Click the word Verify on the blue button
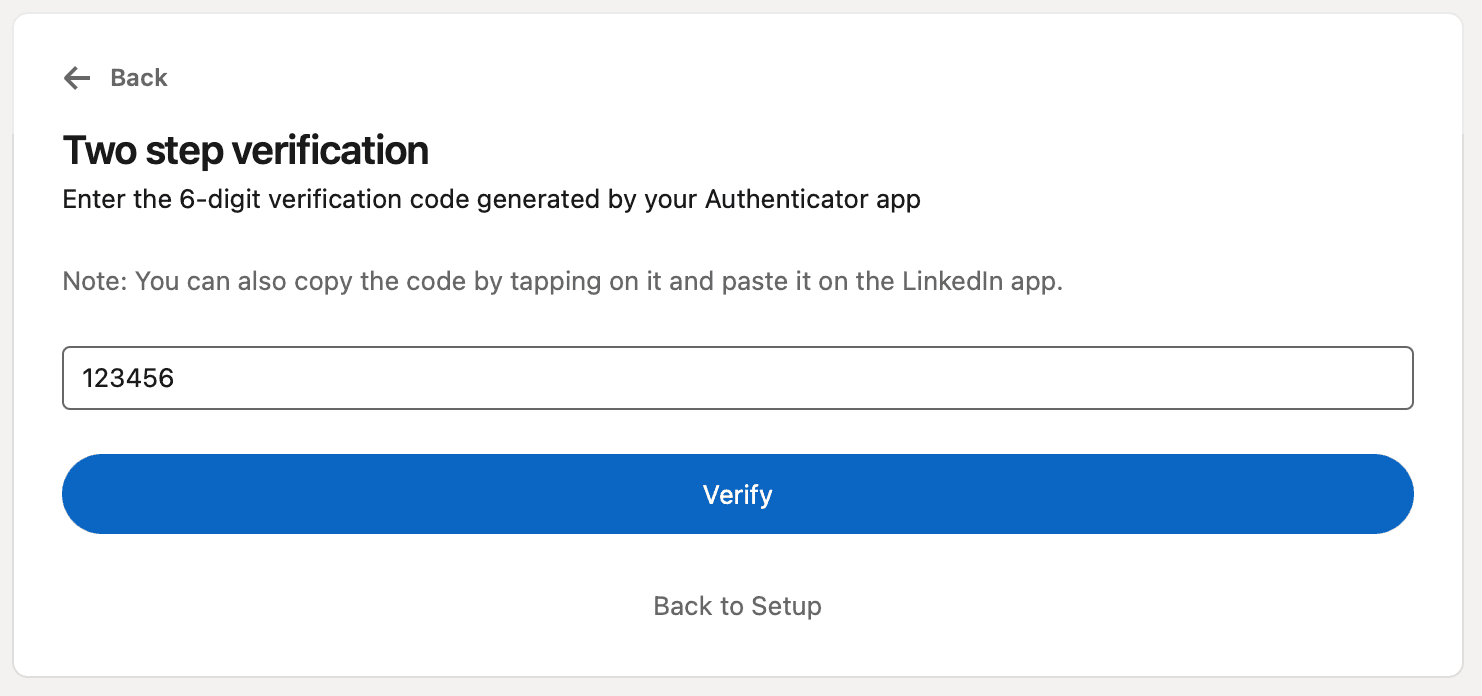The image size is (1482, 696). tap(738, 494)
